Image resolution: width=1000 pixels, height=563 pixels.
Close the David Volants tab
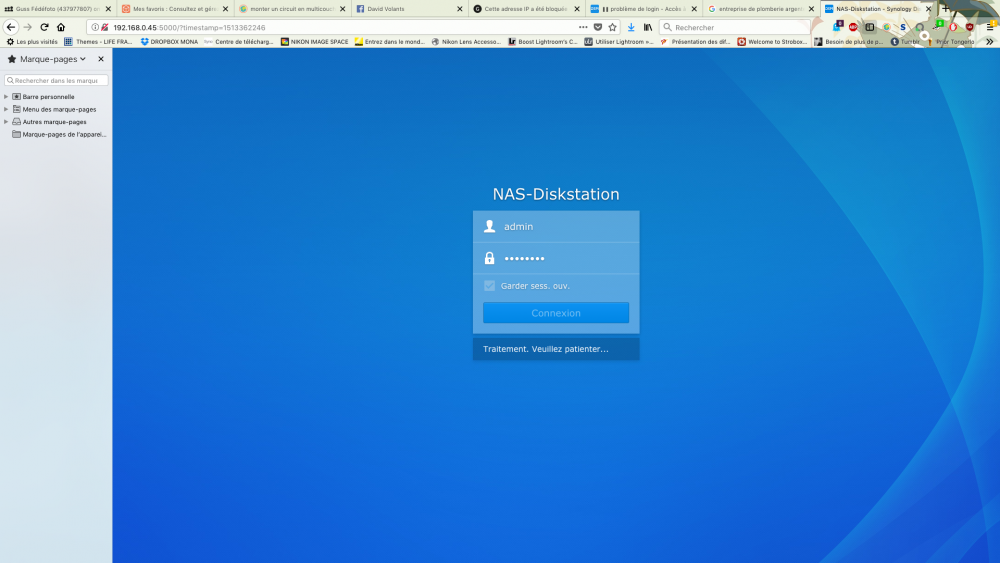(x=459, y=9)
